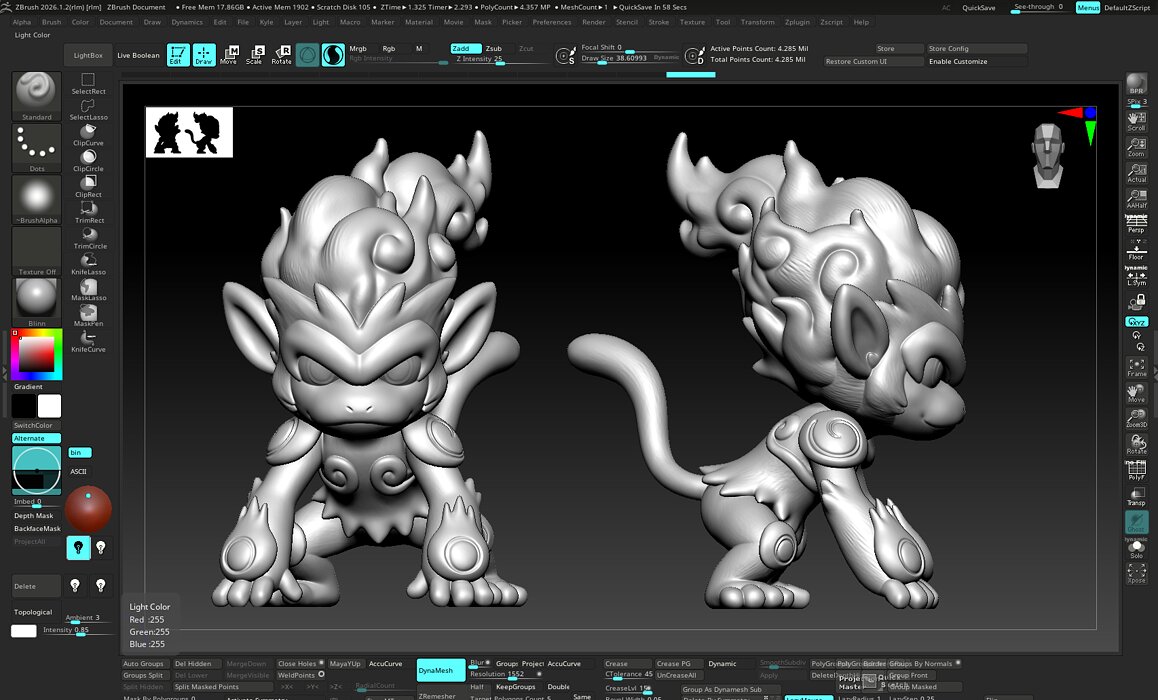The height and width of the screenshot is (700, 1158).
Task: Select the white main color swatch
Action: tap(49, 406)
